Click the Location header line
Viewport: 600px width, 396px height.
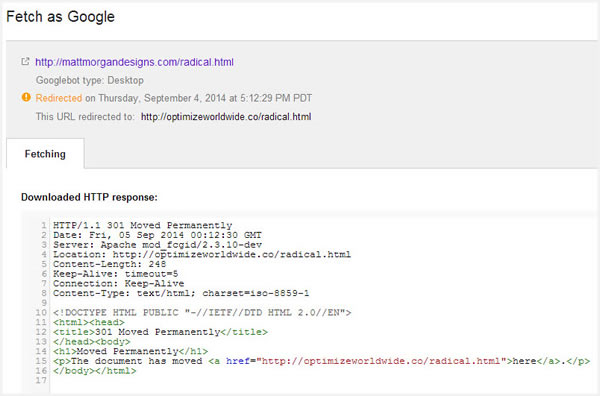pyautogui.click(x=202, y=254)
